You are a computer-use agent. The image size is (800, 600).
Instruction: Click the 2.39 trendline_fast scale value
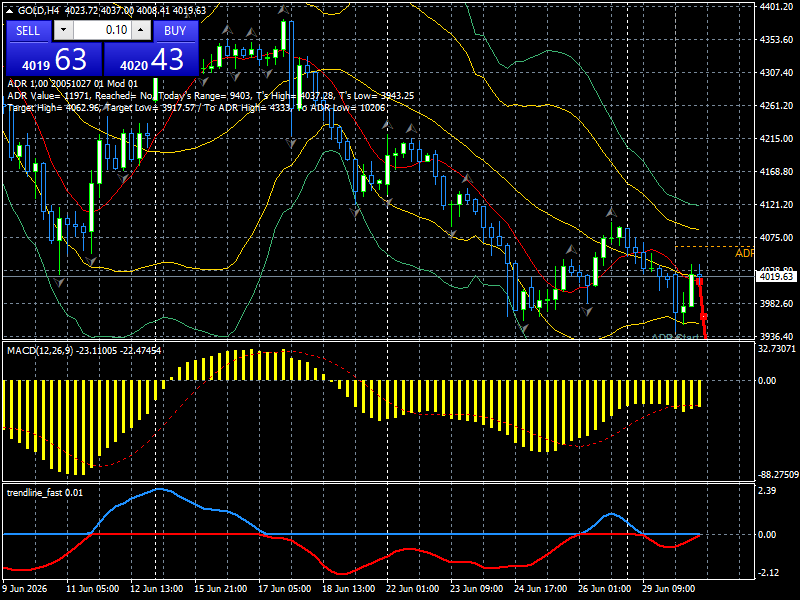click(x=767, y=491)
